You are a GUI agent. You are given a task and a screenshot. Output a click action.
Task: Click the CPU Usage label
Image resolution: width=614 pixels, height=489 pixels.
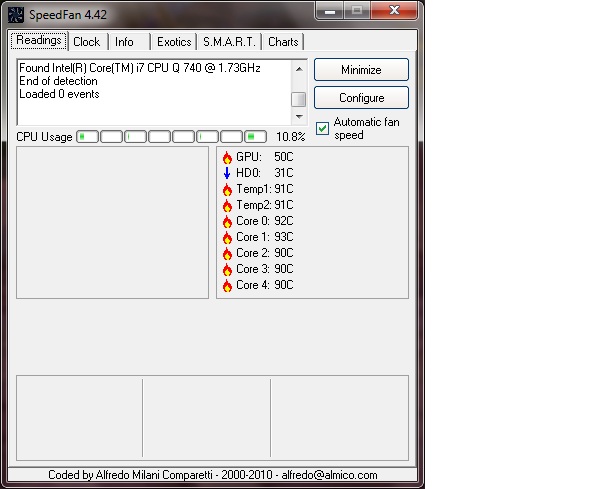coord(44,137)
